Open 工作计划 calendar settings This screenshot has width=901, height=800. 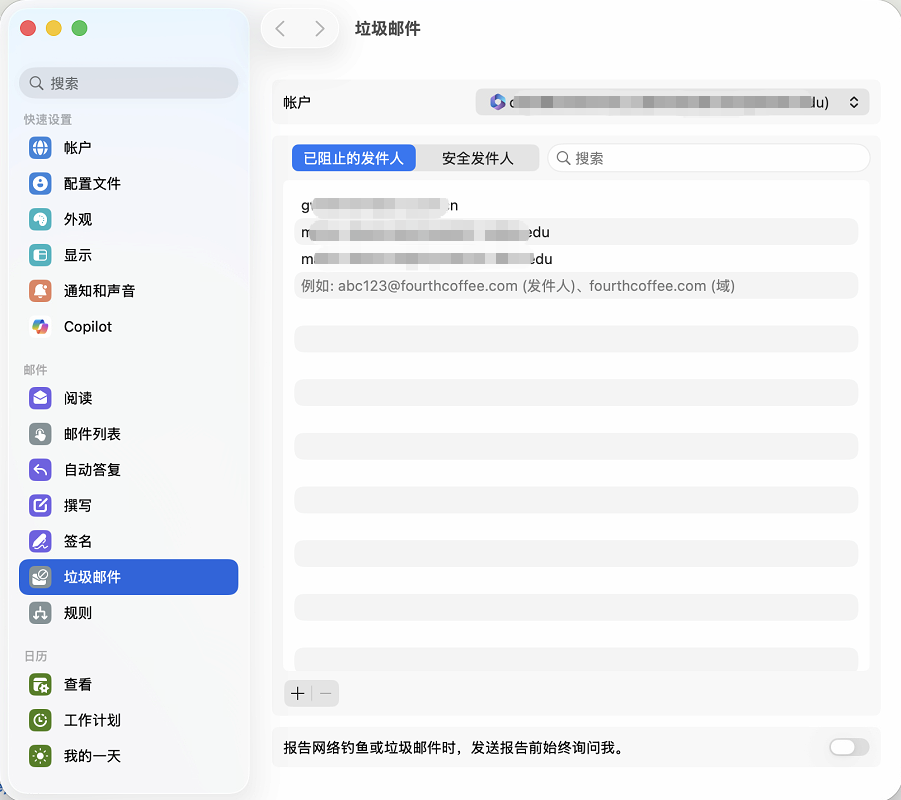coord(92,720)
